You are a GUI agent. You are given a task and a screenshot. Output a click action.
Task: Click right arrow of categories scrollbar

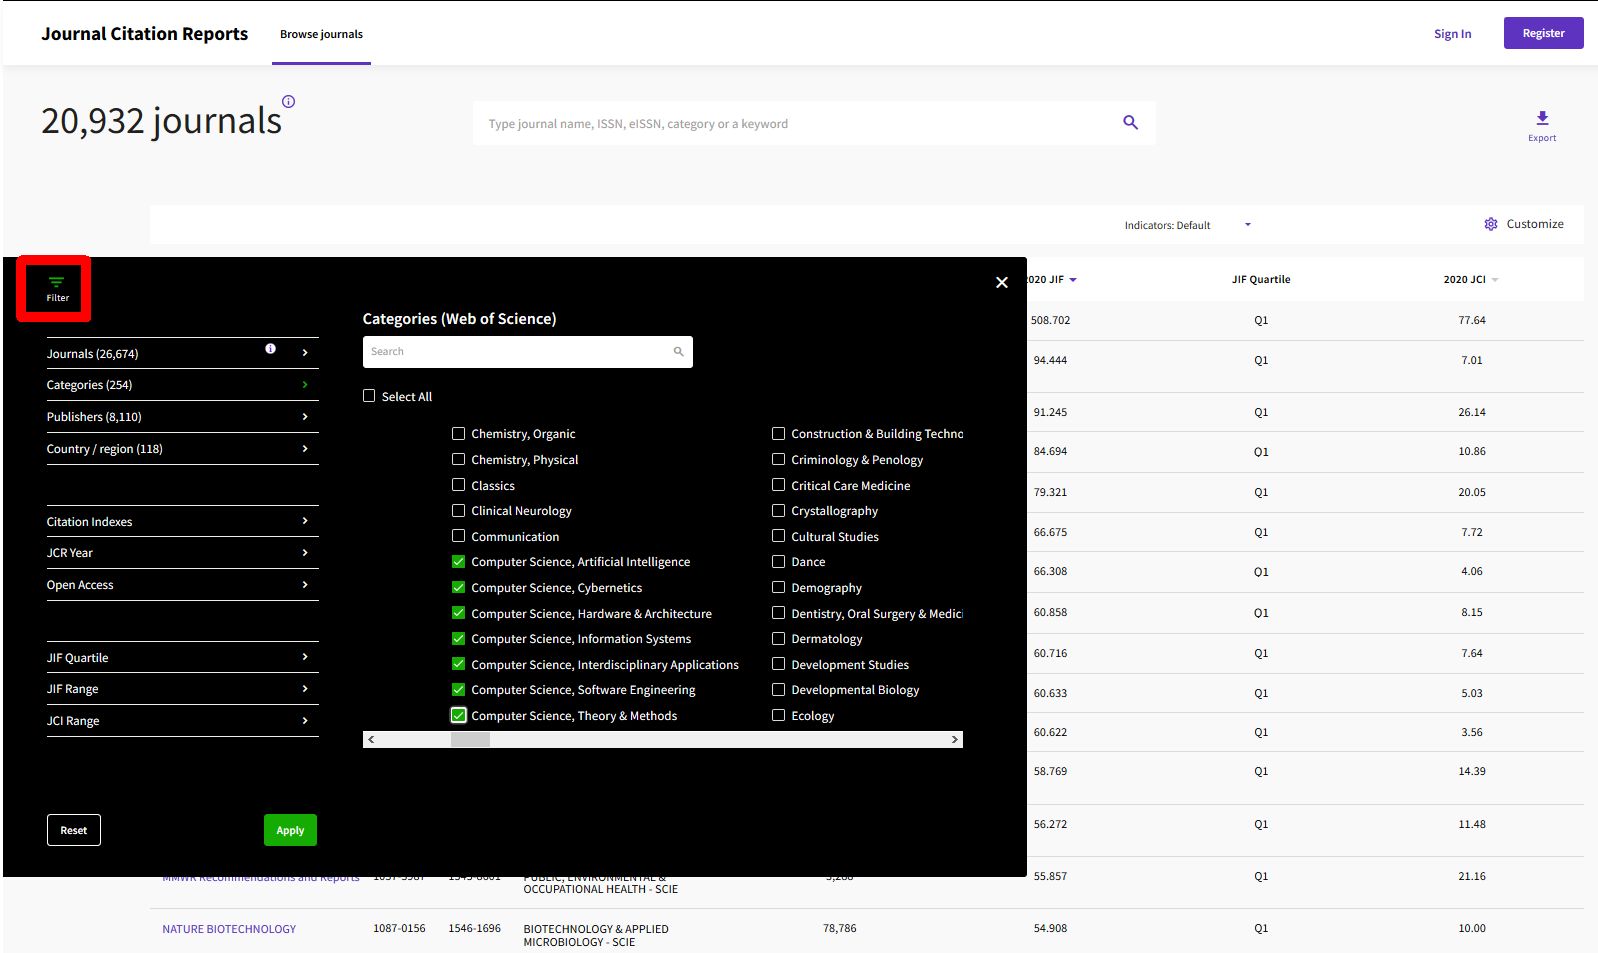955,740
